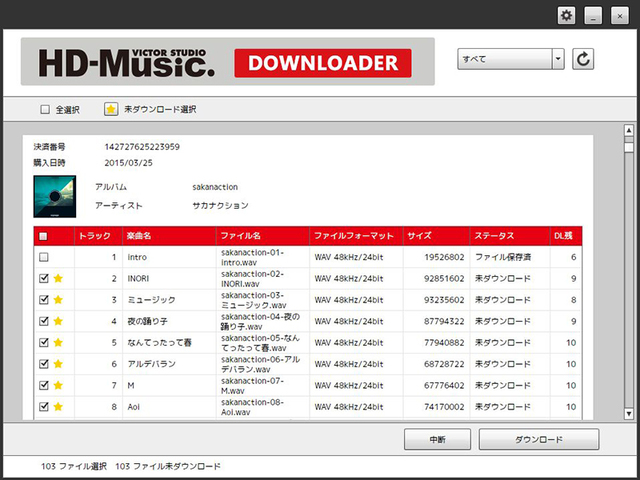
Task: Uncheck the 夜の踊り子 track checkbox
Action: [x=44, y=321]
